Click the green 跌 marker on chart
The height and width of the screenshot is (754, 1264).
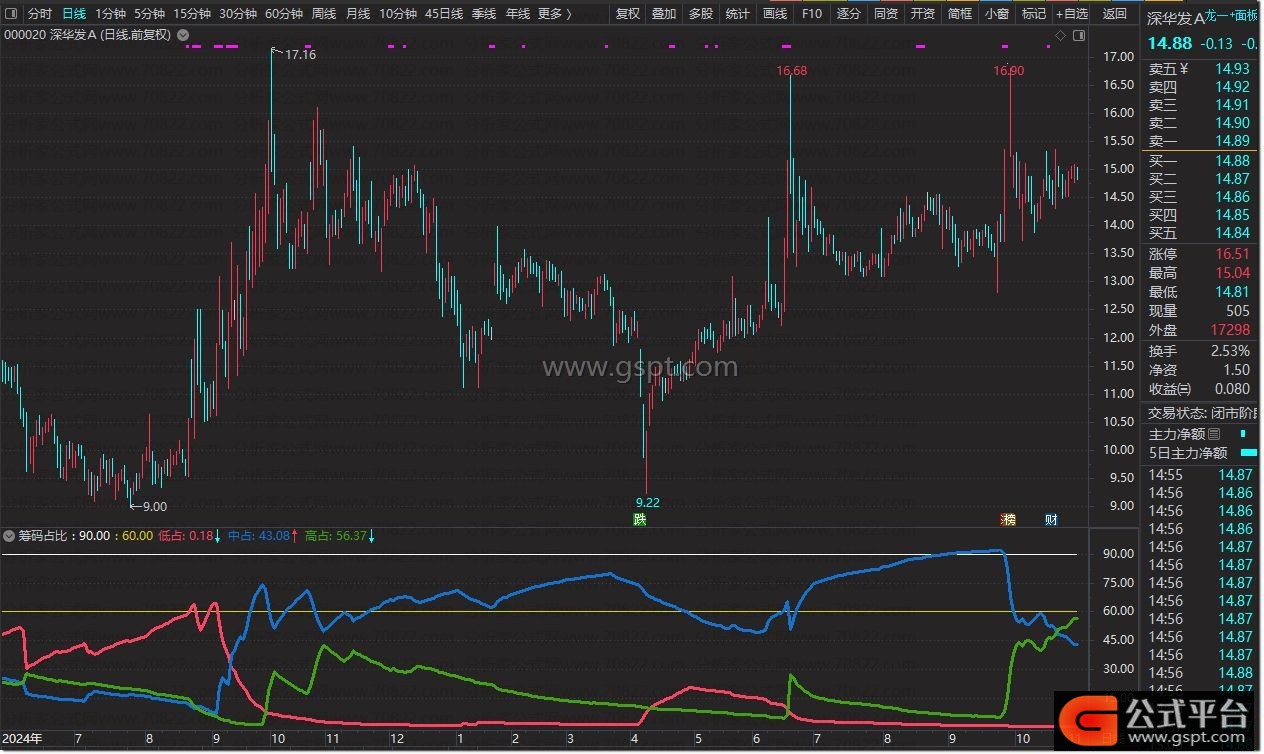point(640,519)
